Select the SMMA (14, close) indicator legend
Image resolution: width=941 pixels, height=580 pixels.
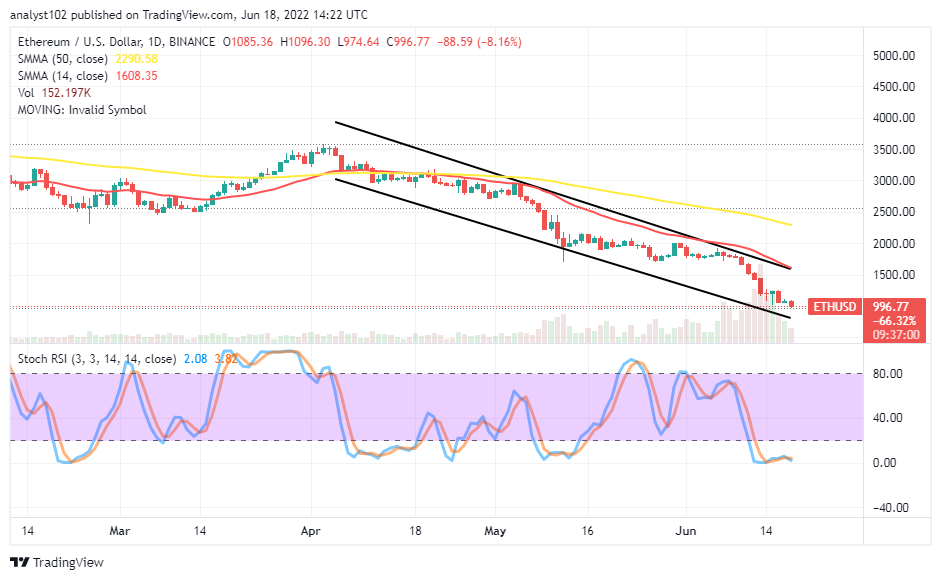coord(85,76)
